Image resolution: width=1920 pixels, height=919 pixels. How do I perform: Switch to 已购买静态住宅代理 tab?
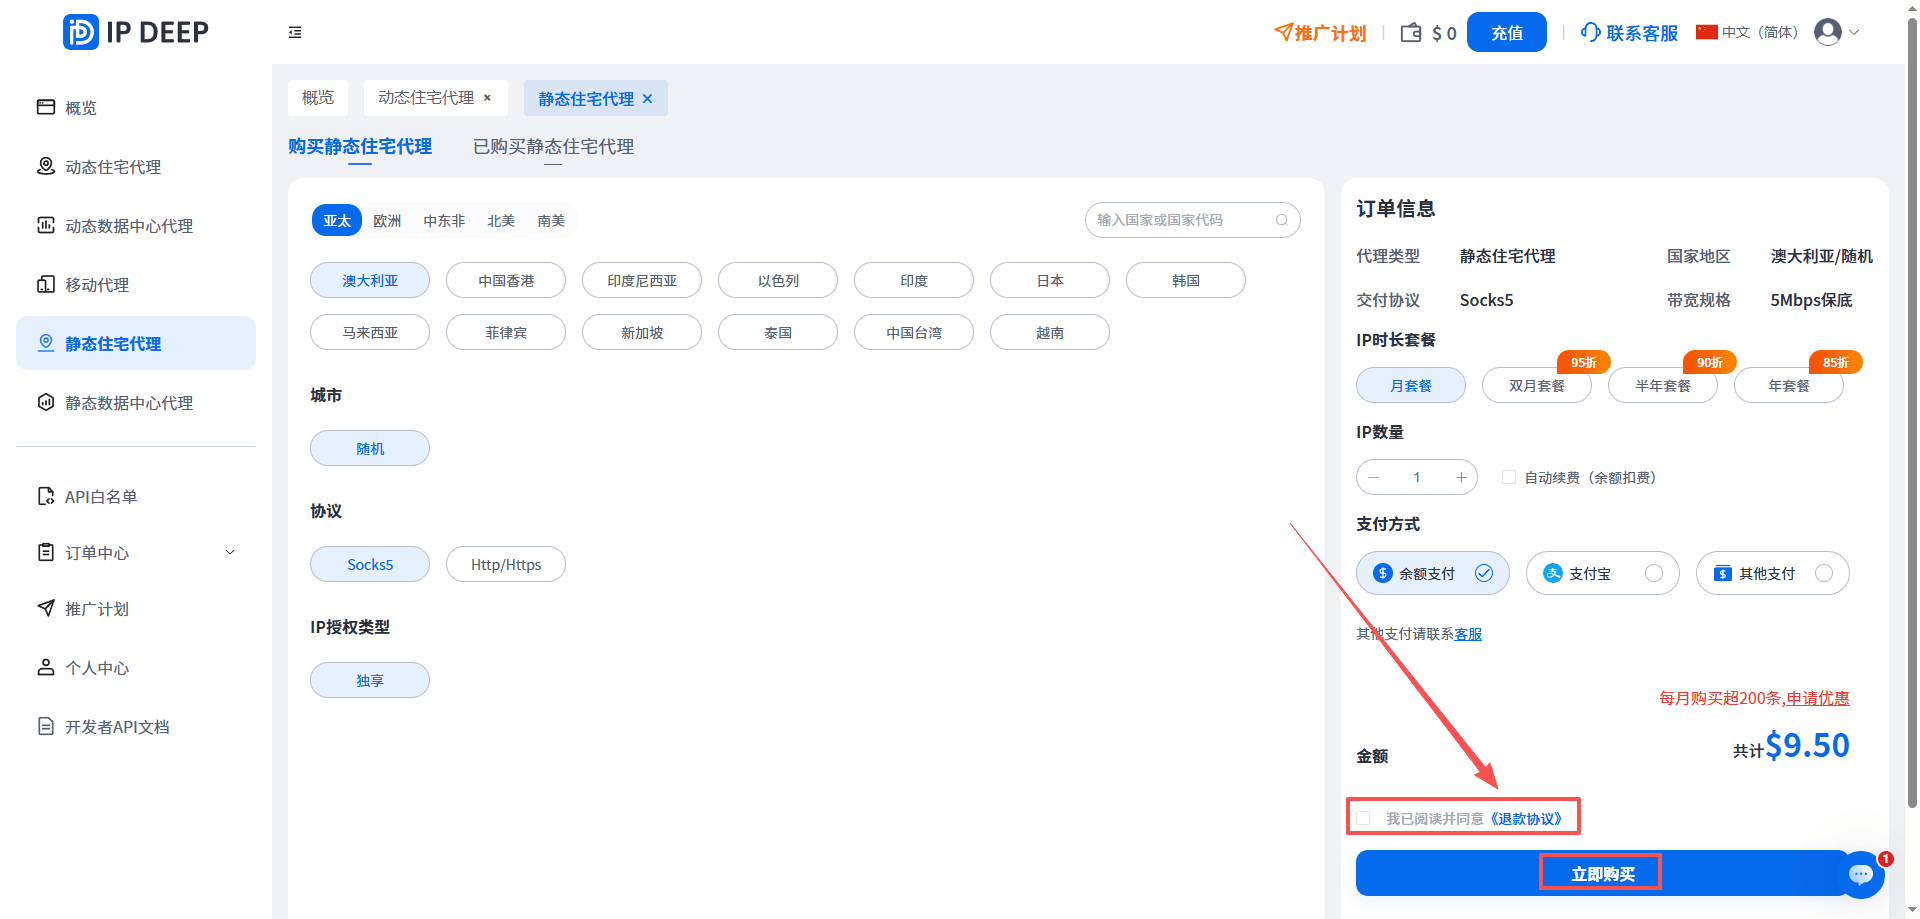pos(553,147)
